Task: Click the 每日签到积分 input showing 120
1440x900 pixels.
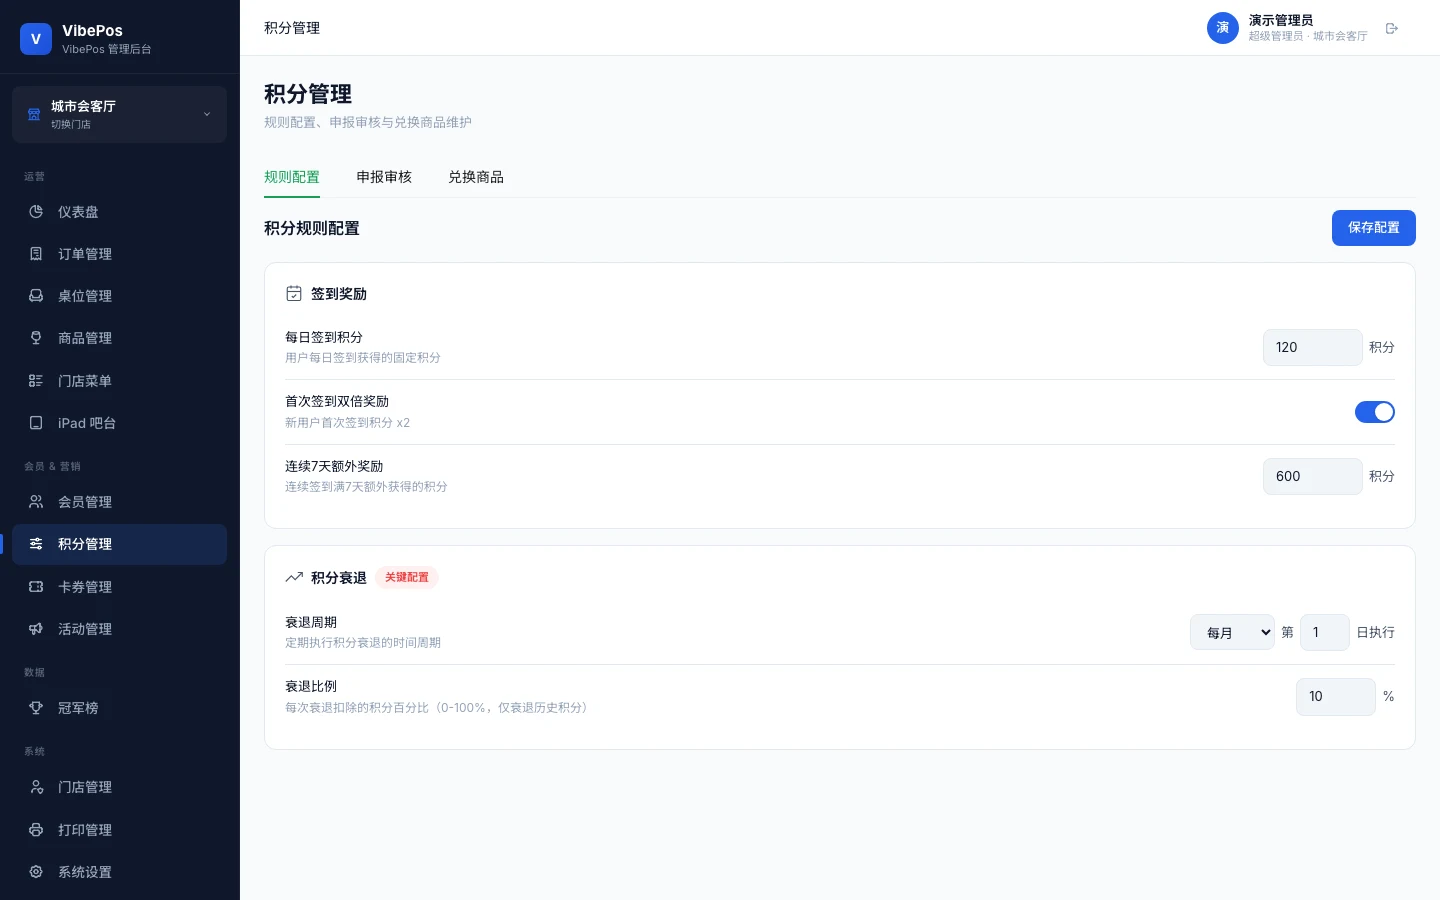Action: [1312, 347]
